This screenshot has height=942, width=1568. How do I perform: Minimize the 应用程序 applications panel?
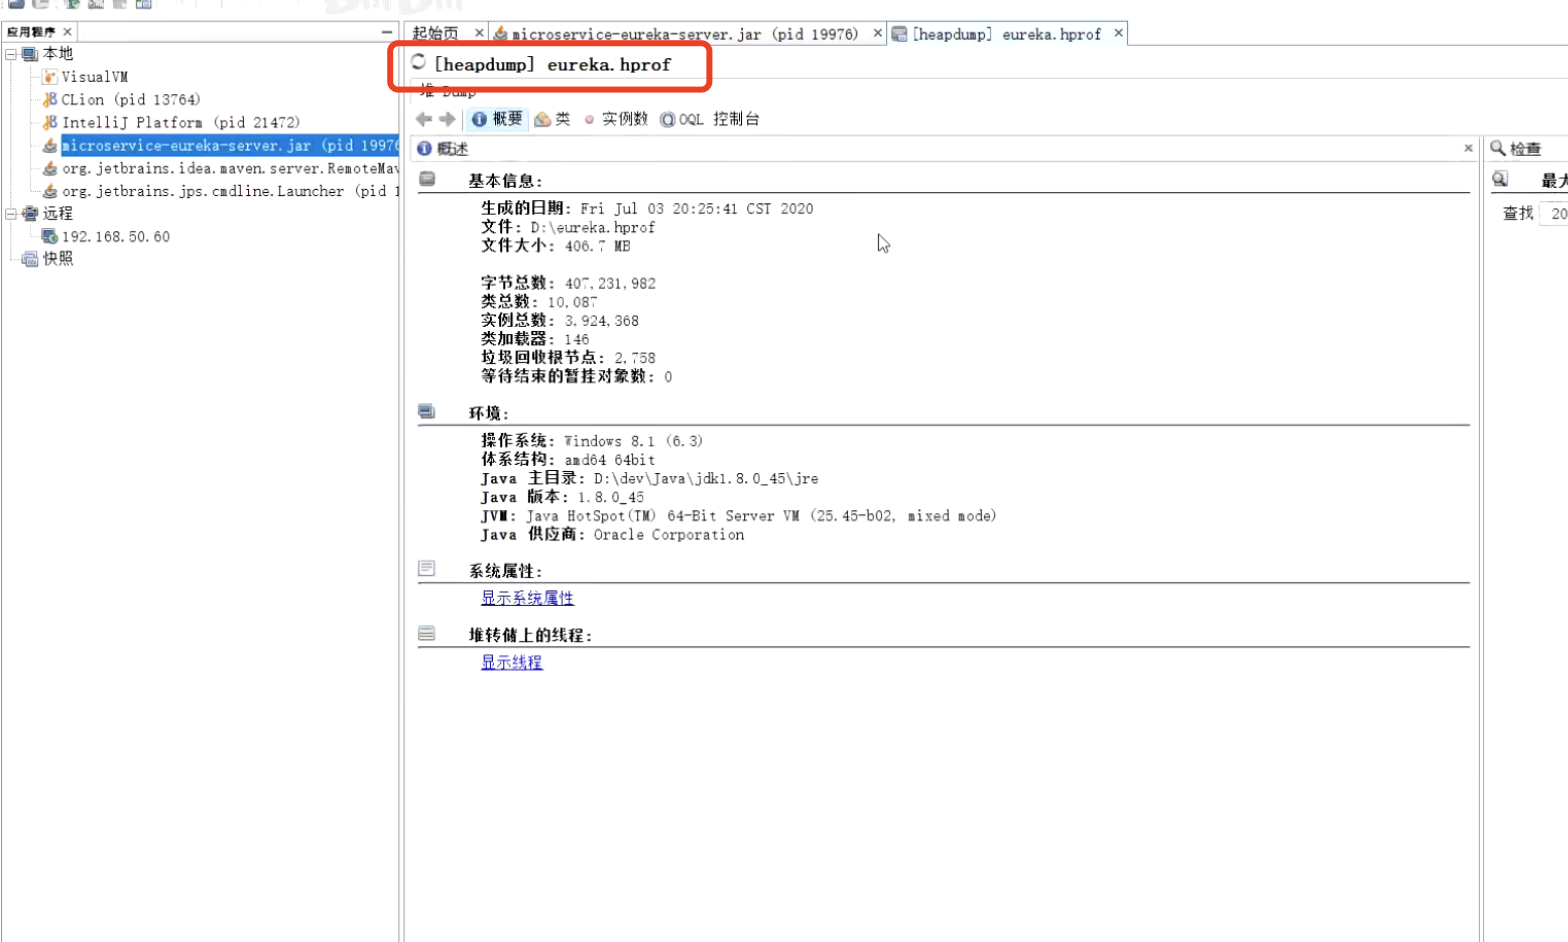(387, 32)
